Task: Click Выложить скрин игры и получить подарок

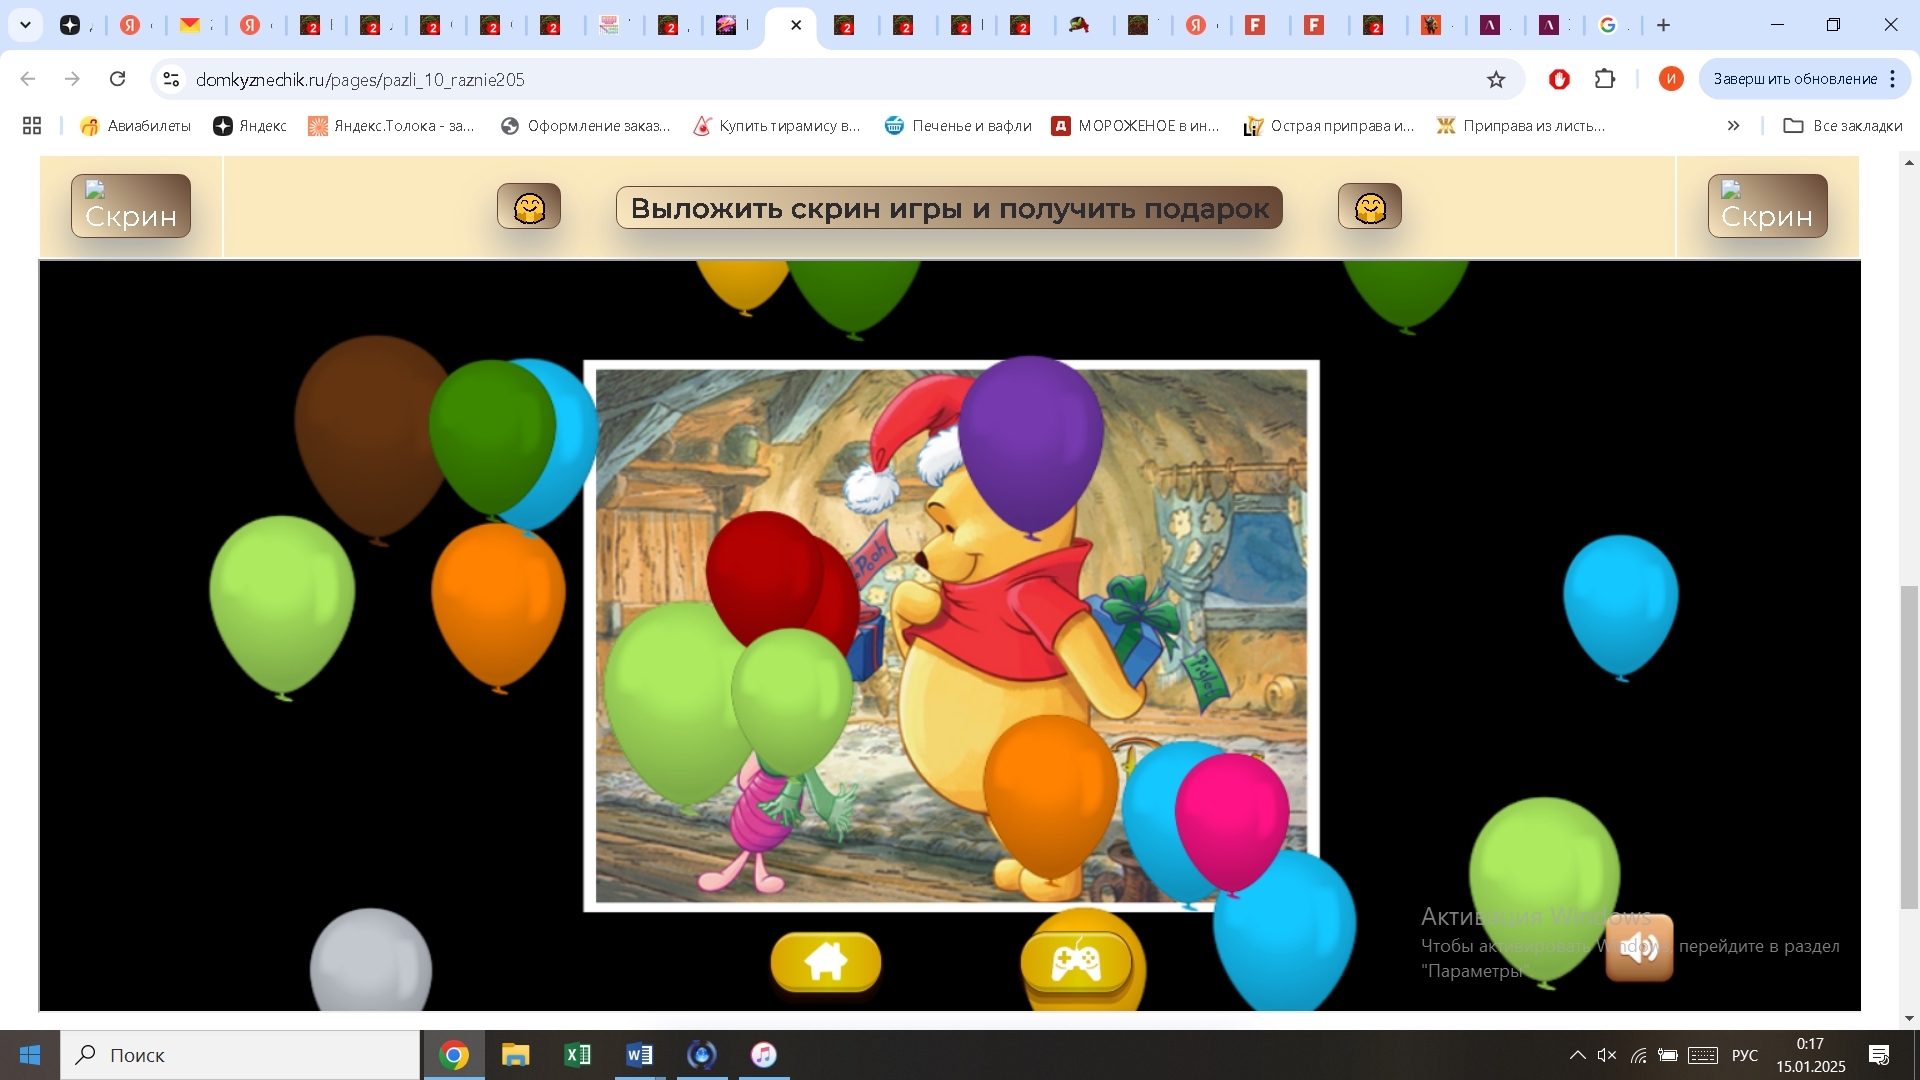Action: (x=949, y=207)
